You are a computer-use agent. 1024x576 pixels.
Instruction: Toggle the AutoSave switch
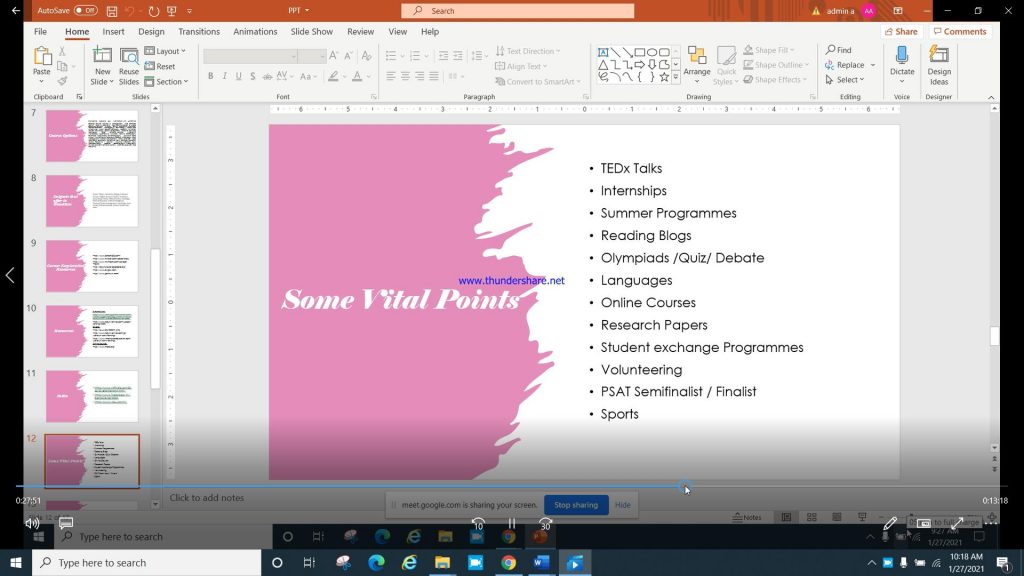(x=85, y=11)
